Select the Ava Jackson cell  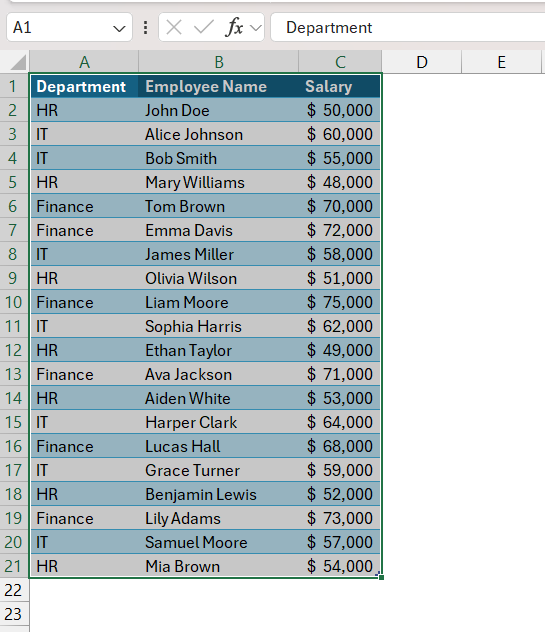click(x=218, y=374)
